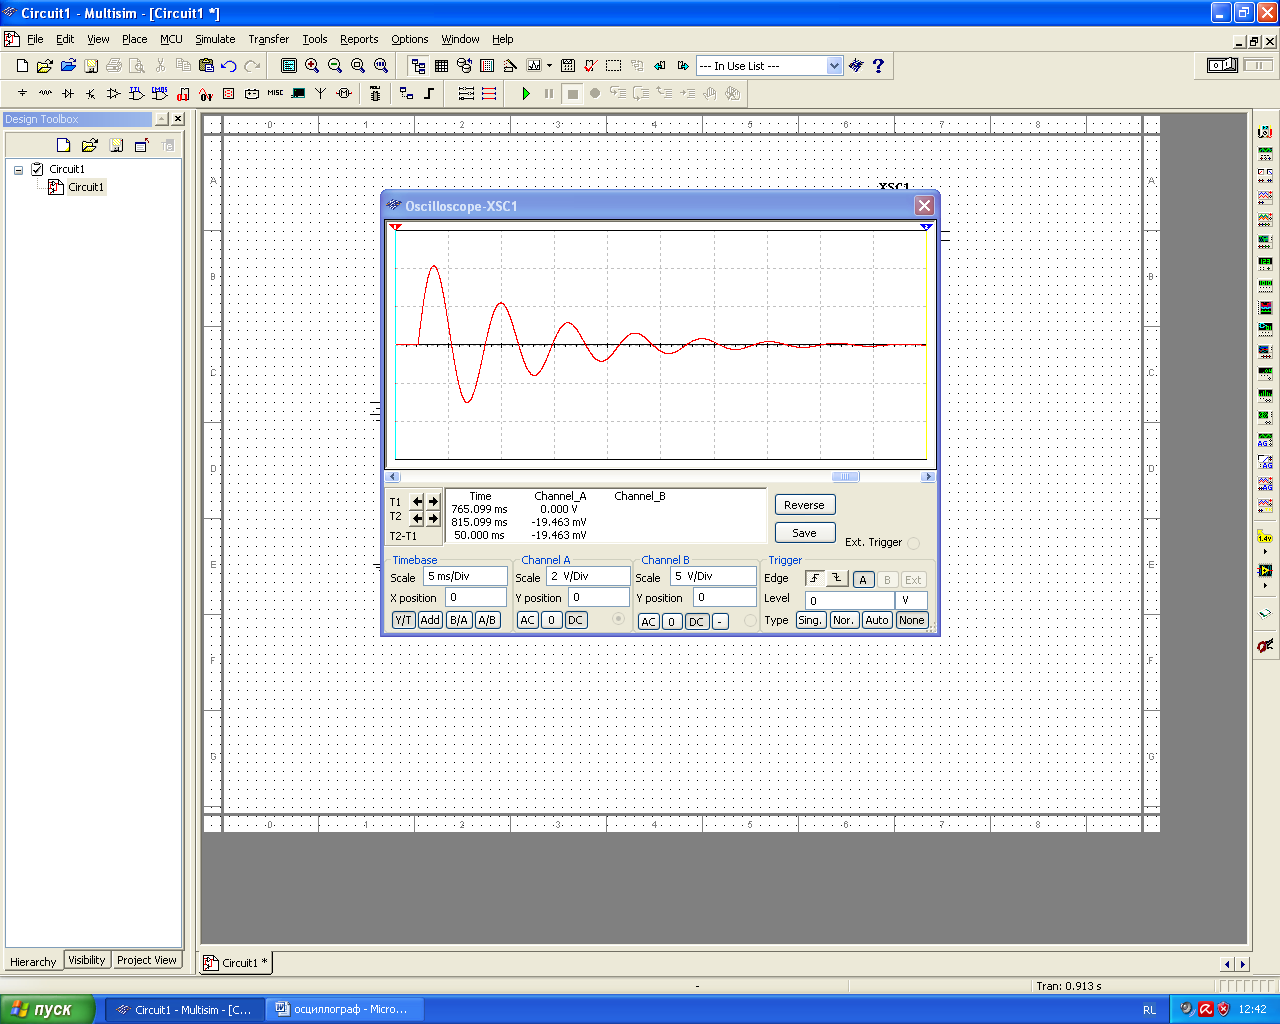Choose falling edge trigger
This screenshot has width=1280, height=1024.
pos(838,579)
